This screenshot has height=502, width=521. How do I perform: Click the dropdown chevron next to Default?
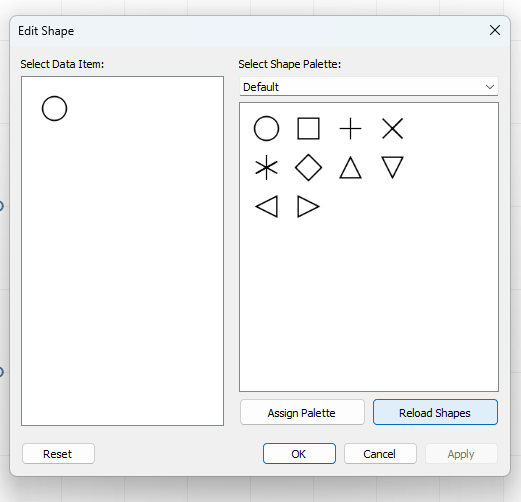(490, 87)
